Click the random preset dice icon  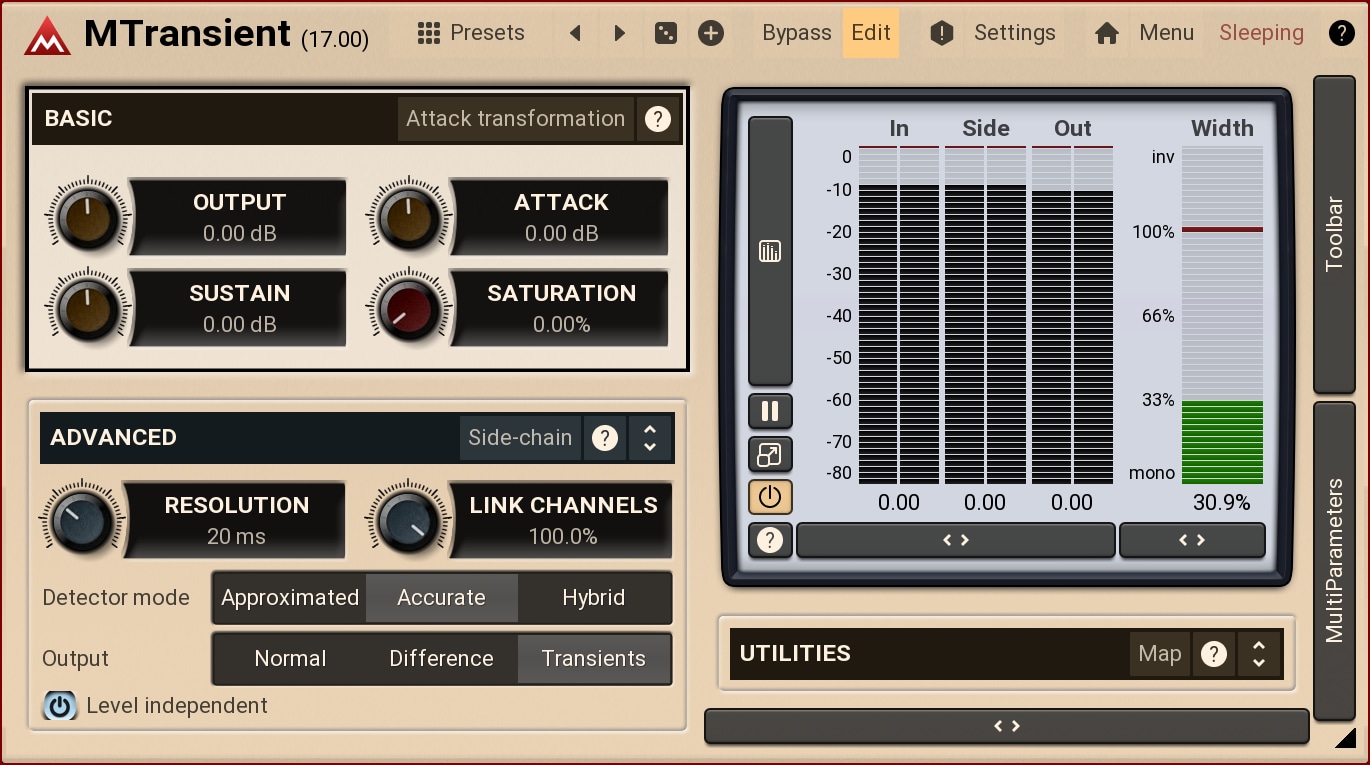665,33
